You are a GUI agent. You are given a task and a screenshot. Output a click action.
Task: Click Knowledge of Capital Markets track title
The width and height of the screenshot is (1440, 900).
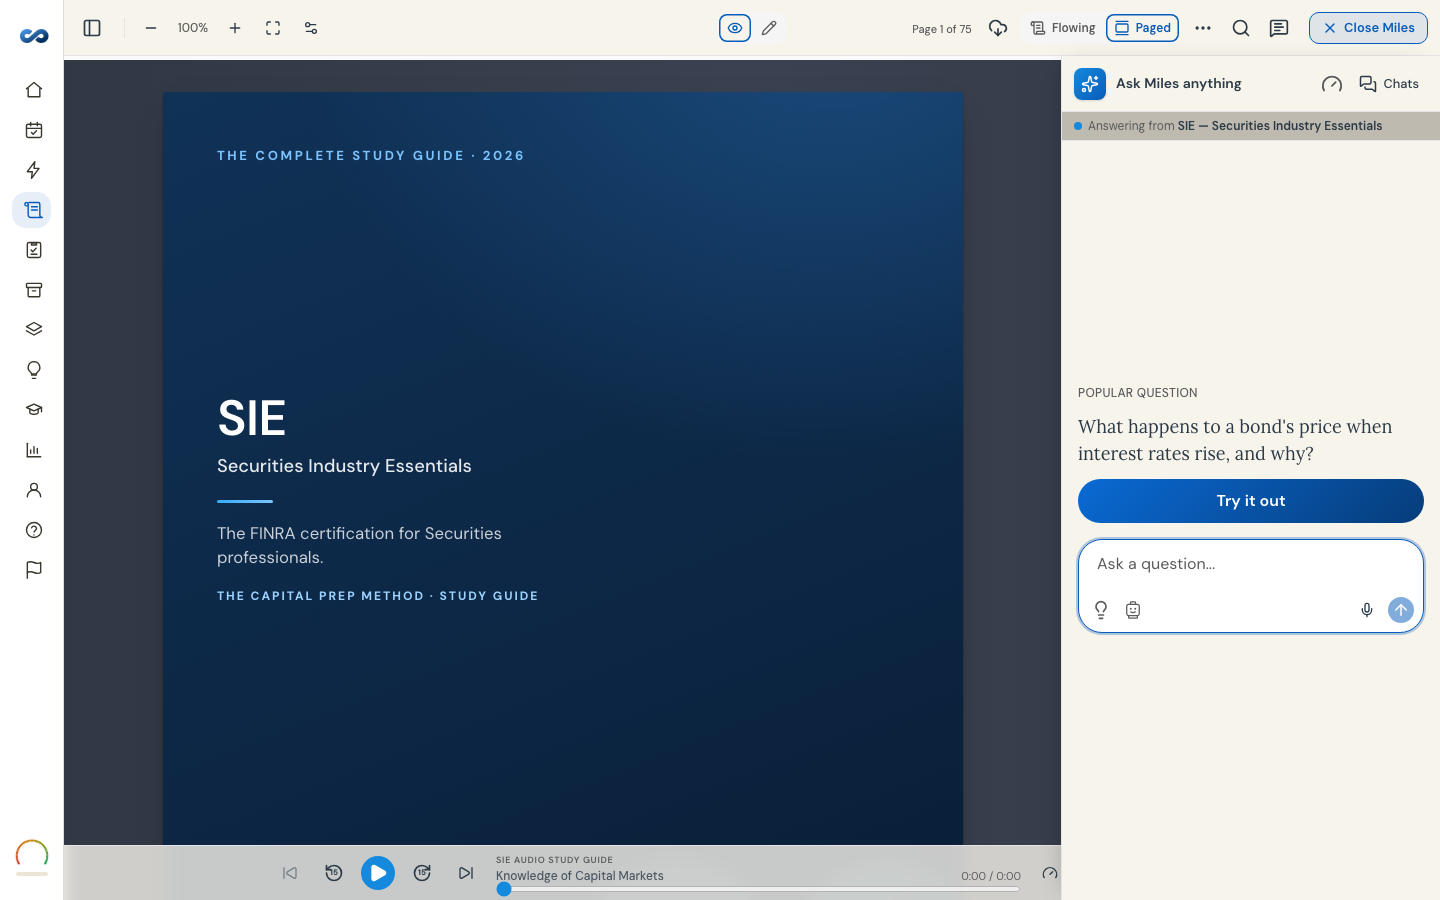click(x=580, y=876)
